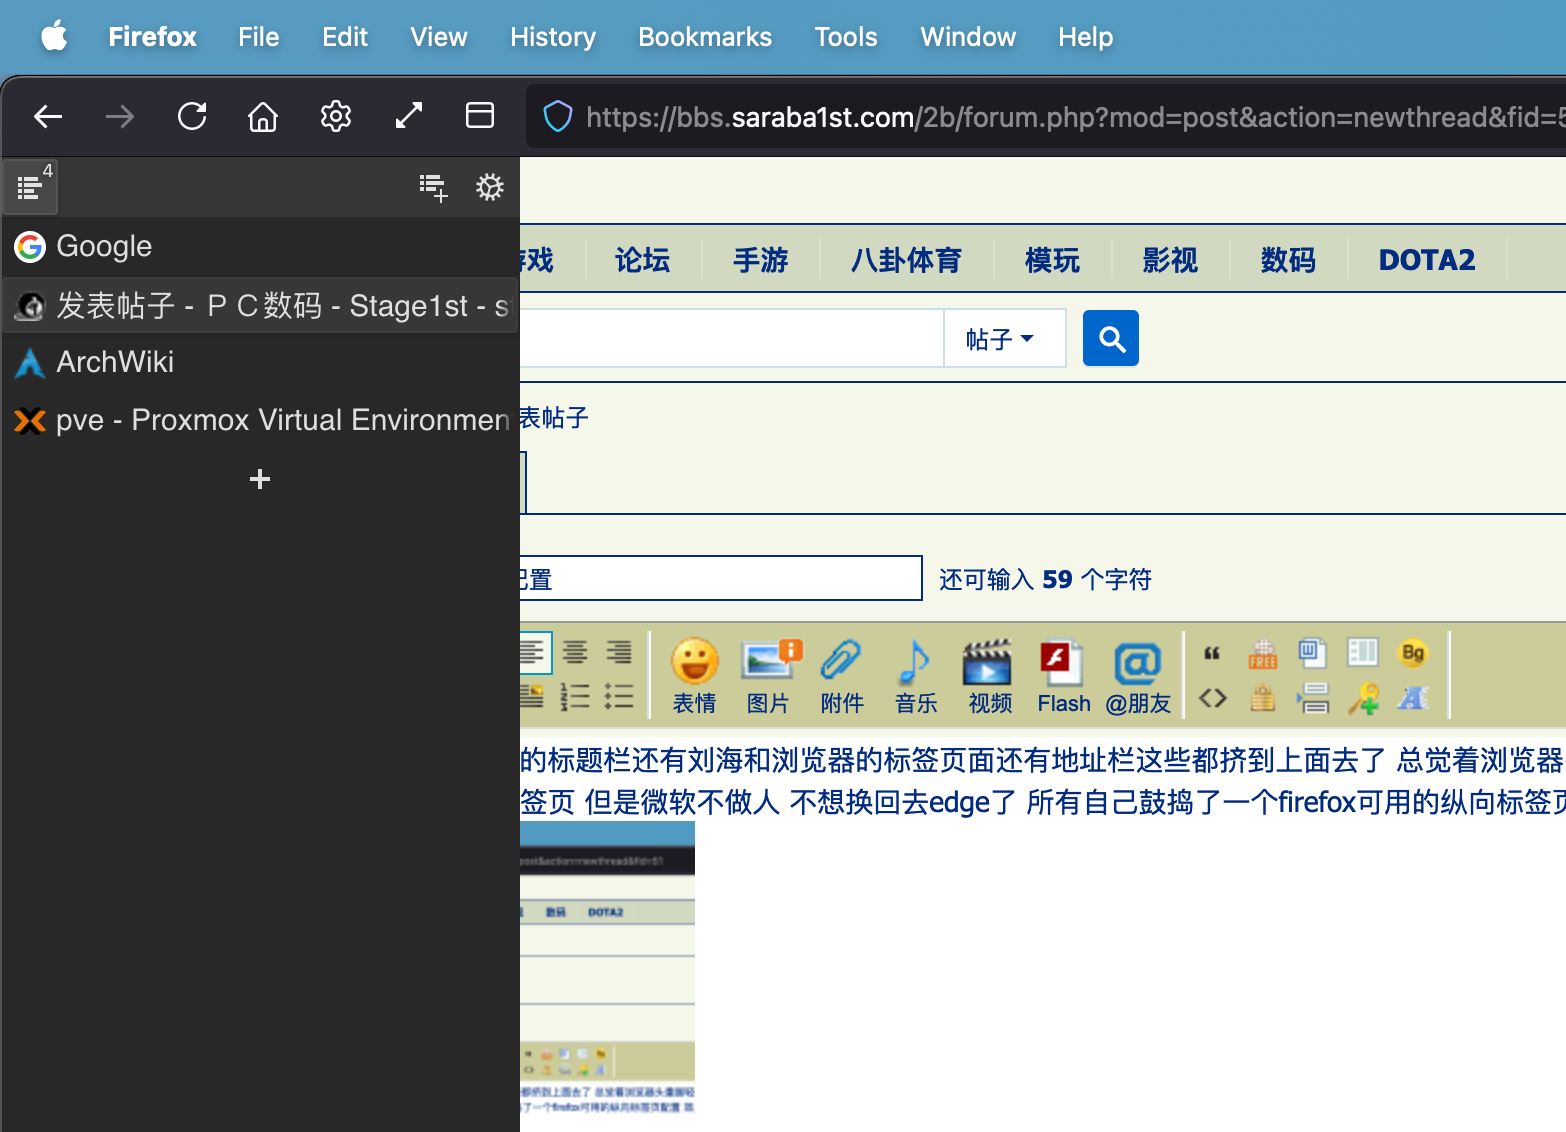Open the Tools menu

click(846, 37)
